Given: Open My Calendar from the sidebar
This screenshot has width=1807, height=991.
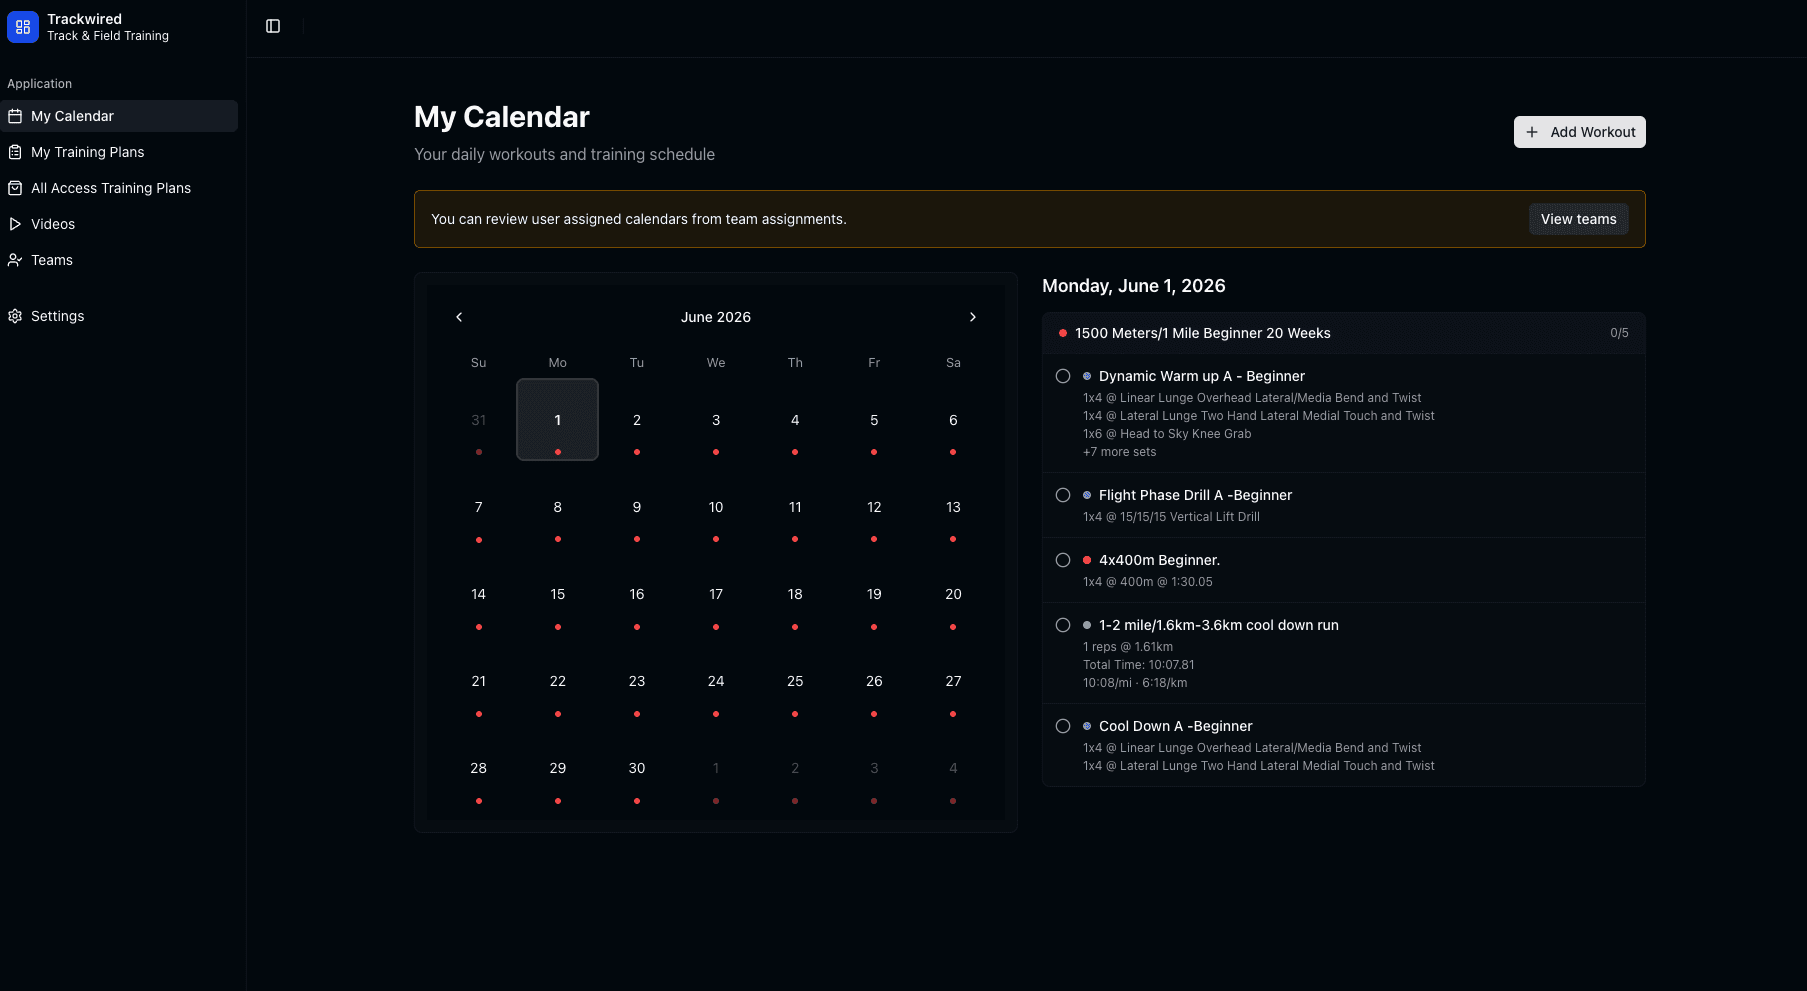Looking at the screenshot, I should click(x=71, y=116).
